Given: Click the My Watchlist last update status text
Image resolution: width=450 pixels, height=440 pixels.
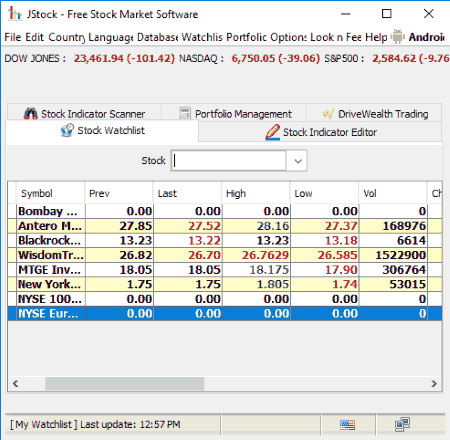Looking at the screenshot, I should click(x=95, y=424).
